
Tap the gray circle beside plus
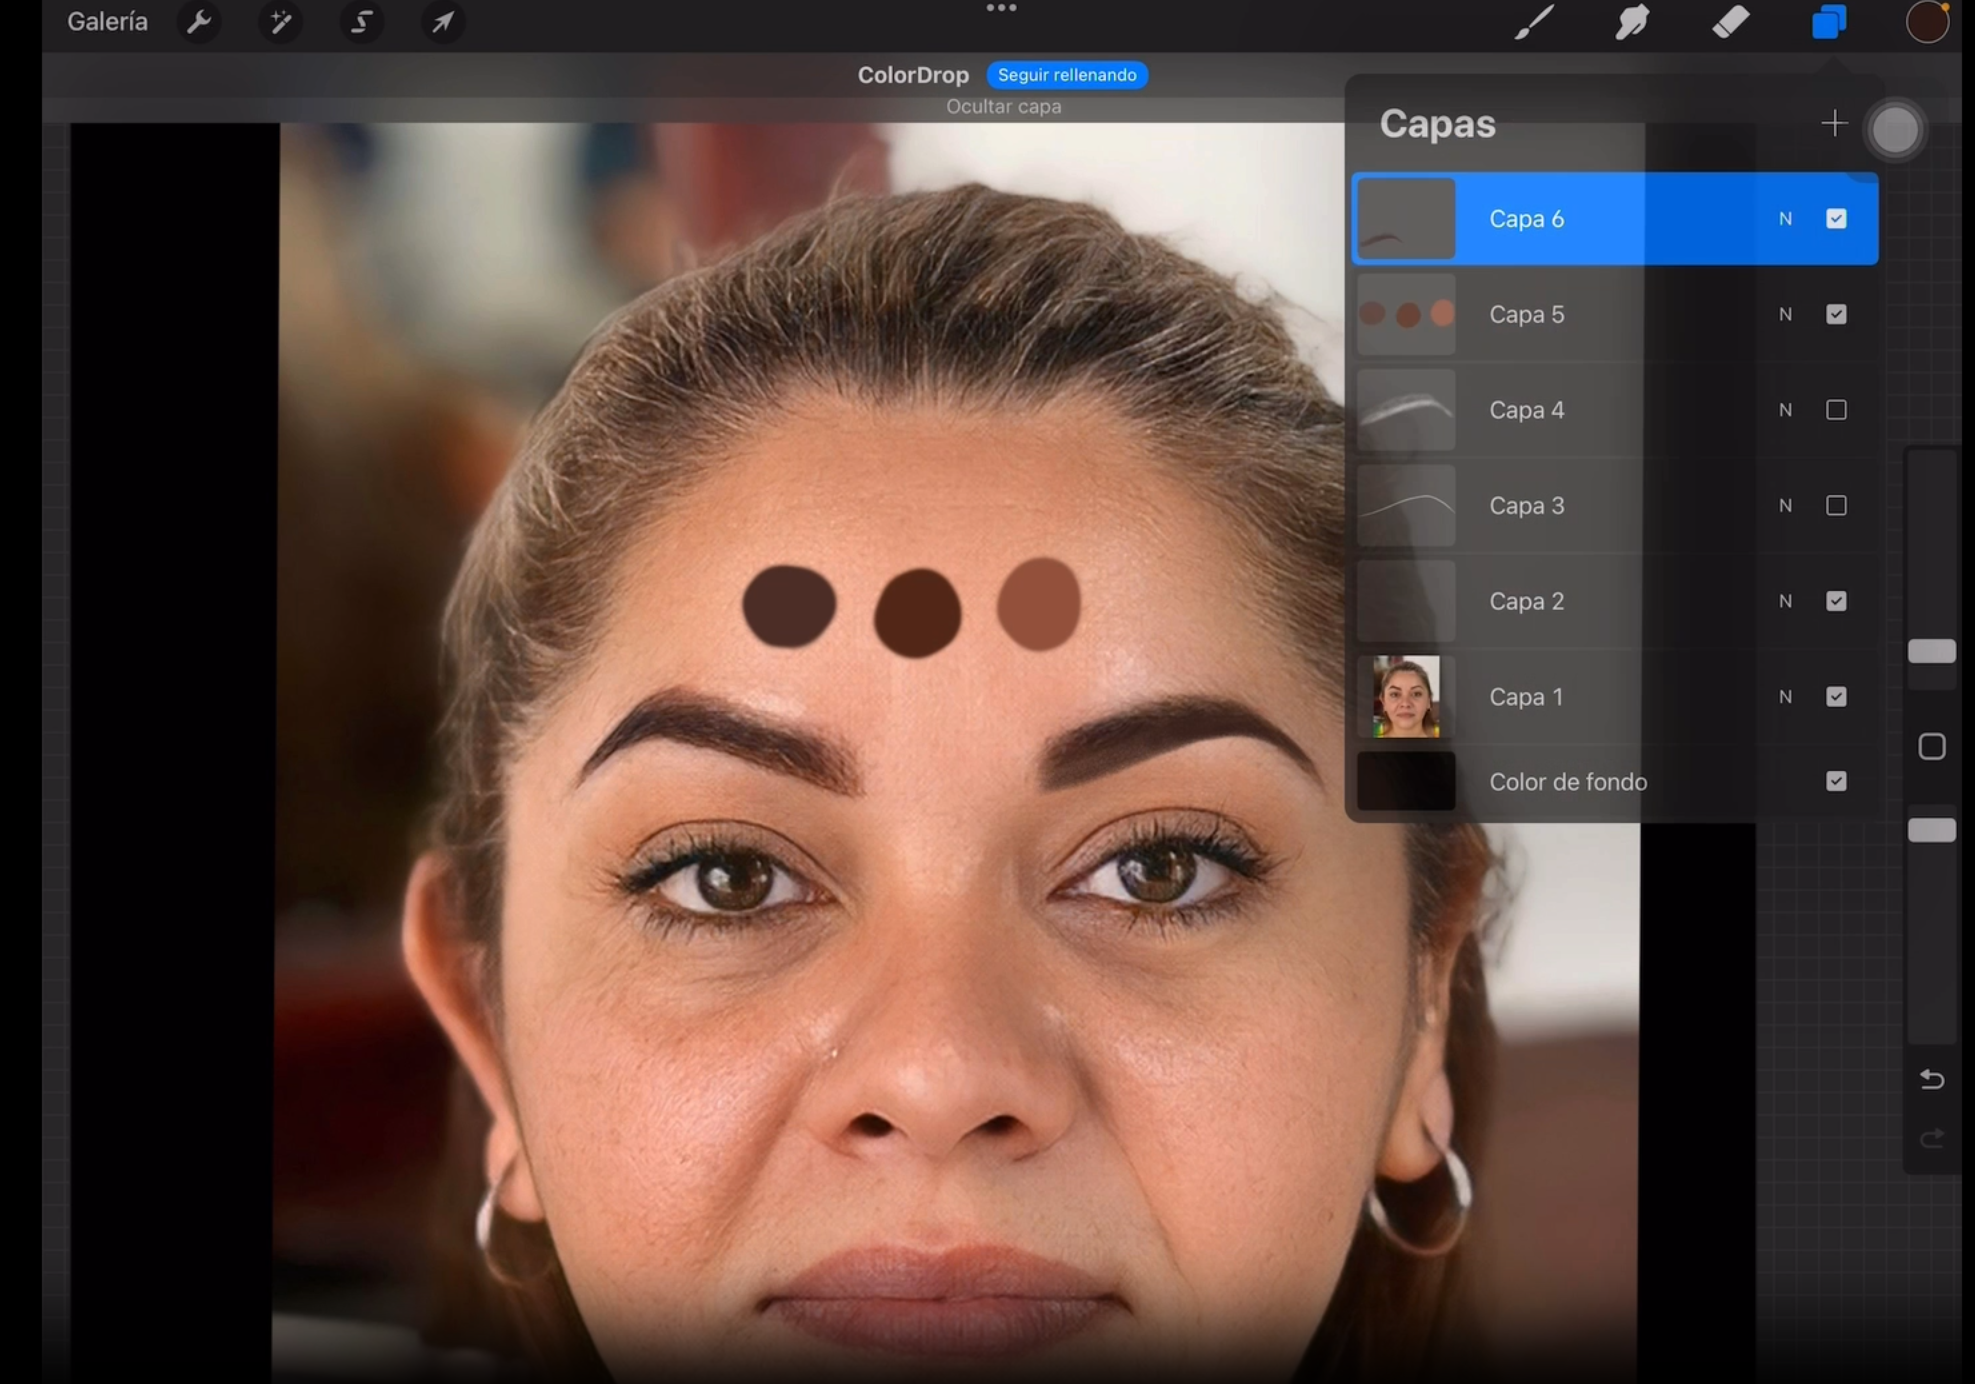pyautogui.click(x=1895, y=129)
